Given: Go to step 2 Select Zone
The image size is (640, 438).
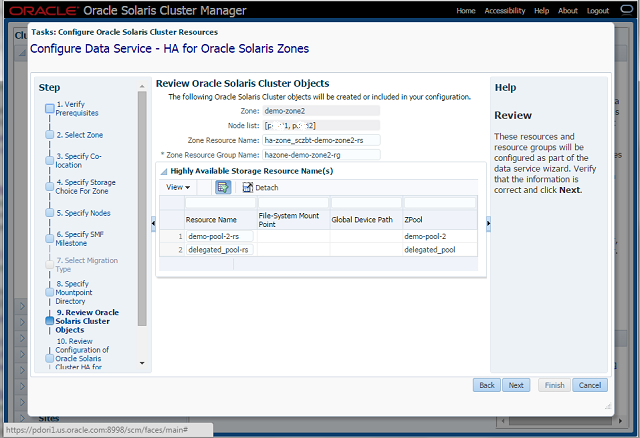Looking at the screenshot, I should click(80, 135).
